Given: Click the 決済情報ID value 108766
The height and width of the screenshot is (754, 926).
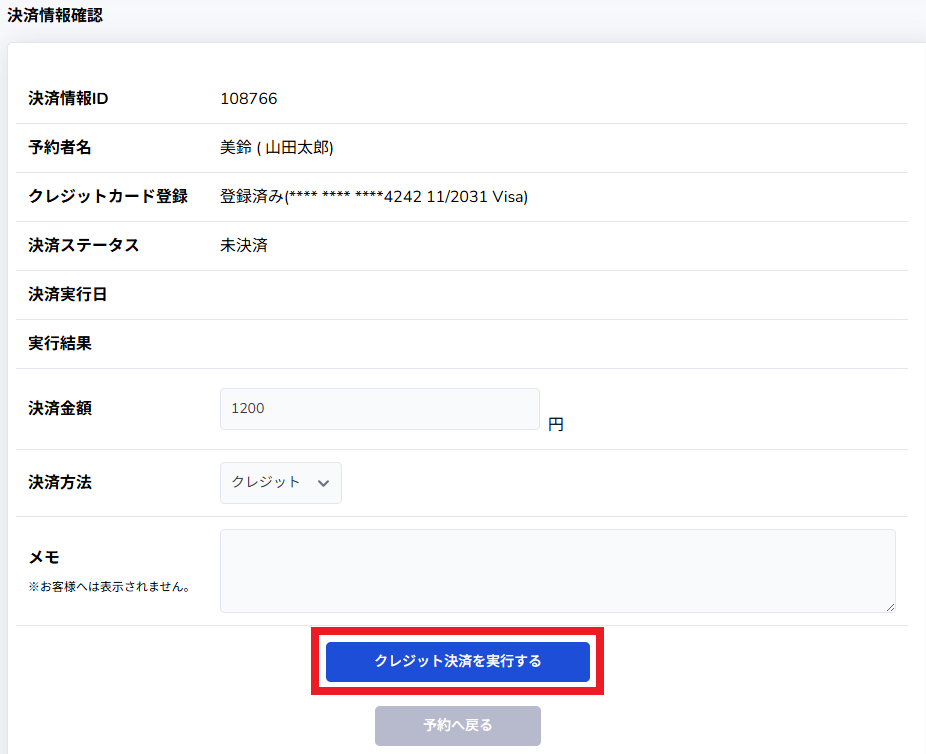Looking at the screenshot, I should [248, 99].
